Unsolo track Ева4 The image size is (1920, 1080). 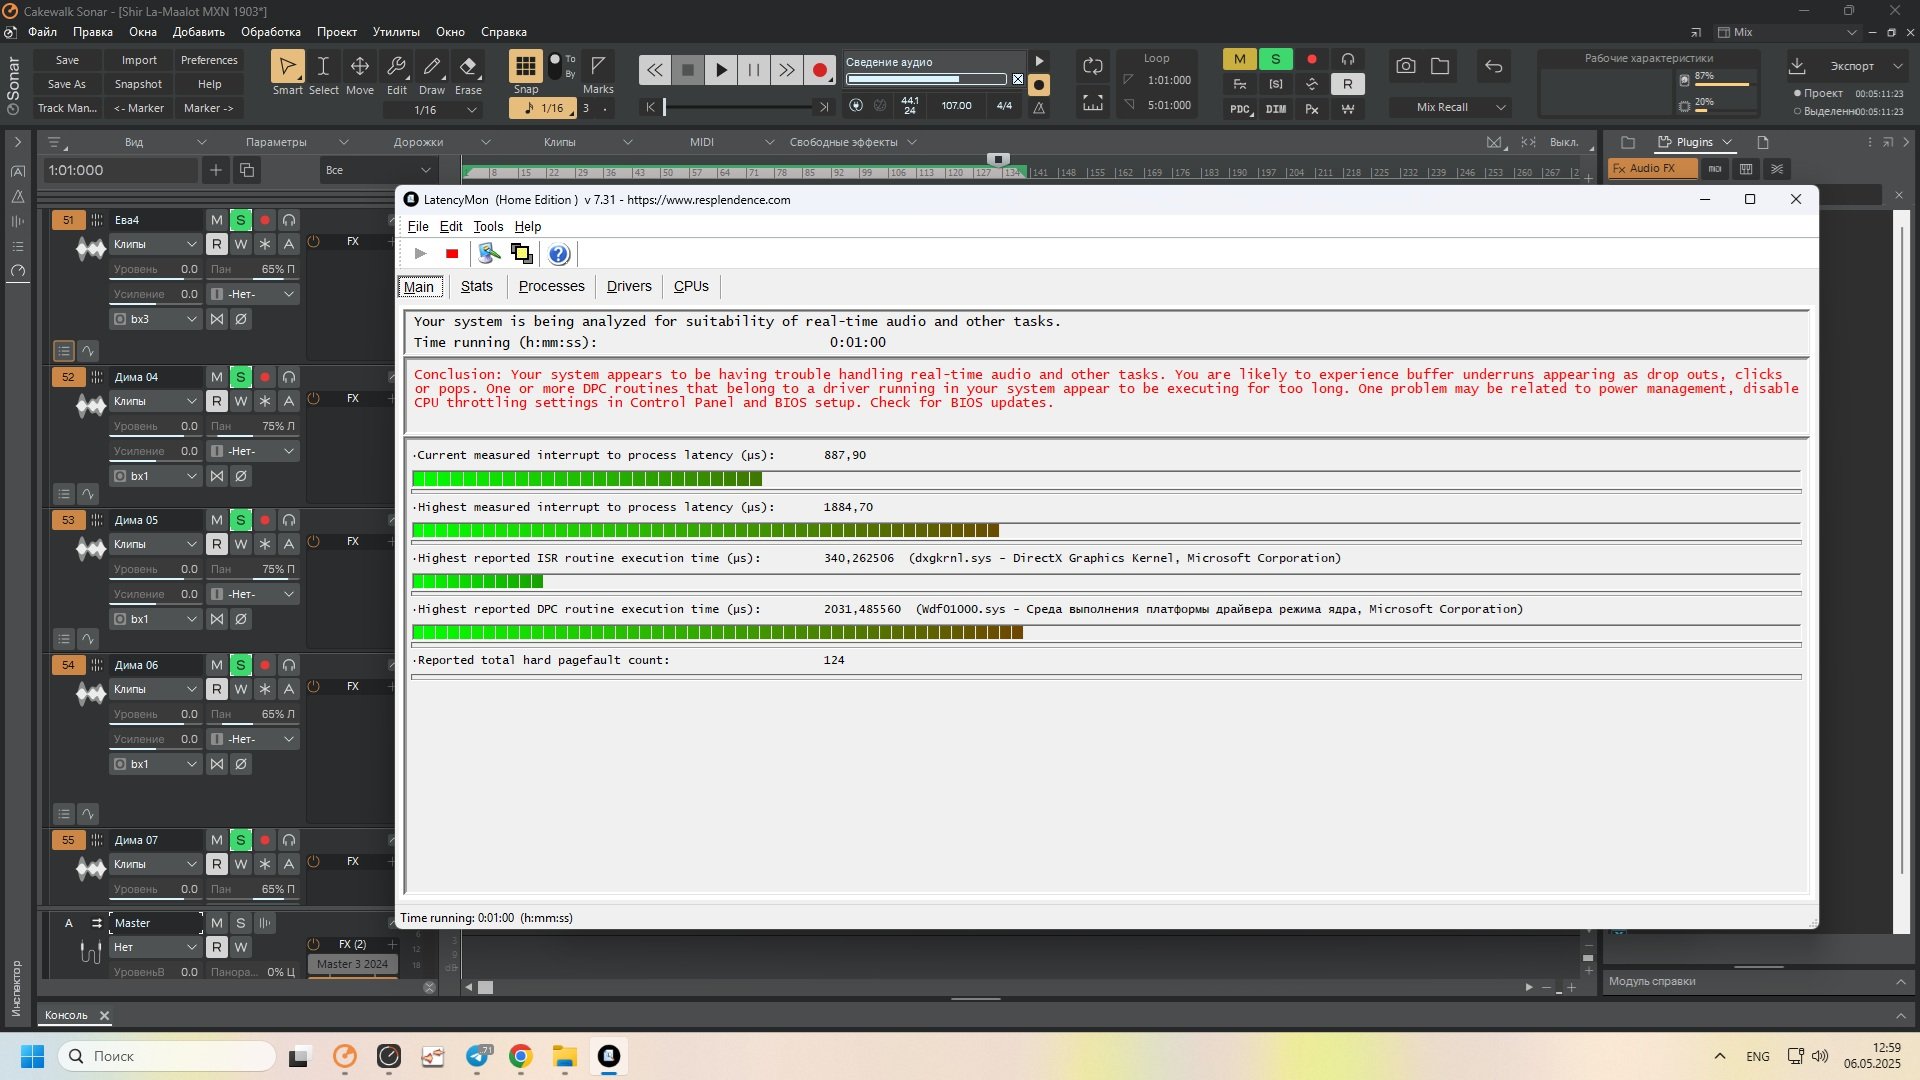240,220
